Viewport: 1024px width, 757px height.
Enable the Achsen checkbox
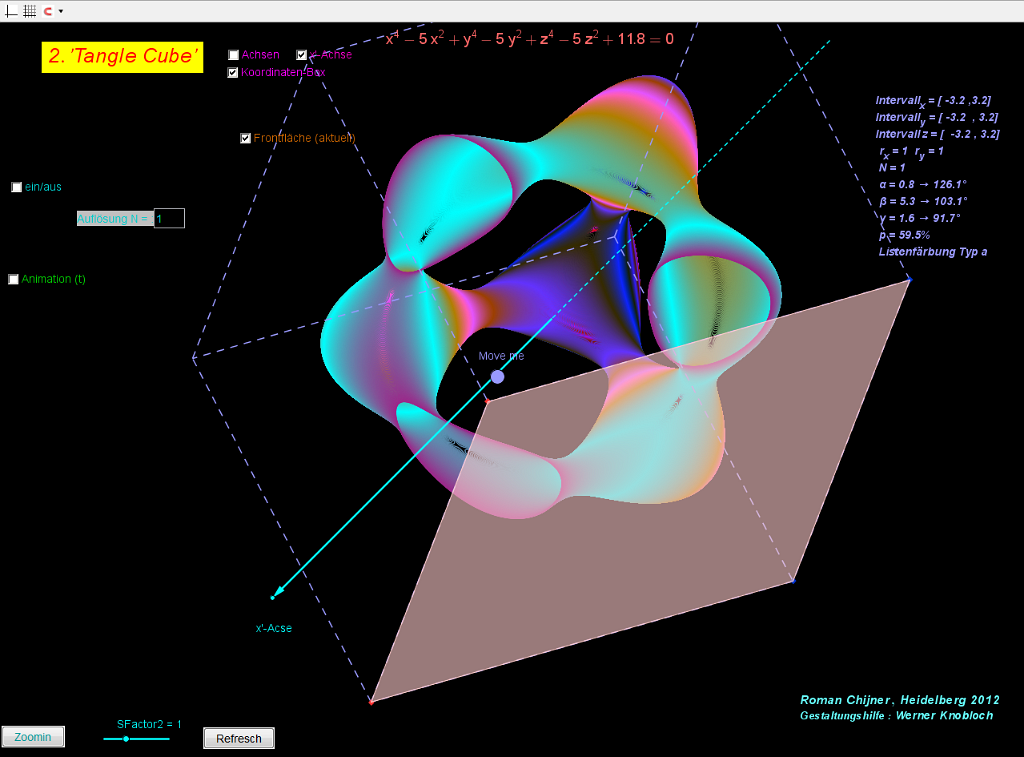[234, 55]
